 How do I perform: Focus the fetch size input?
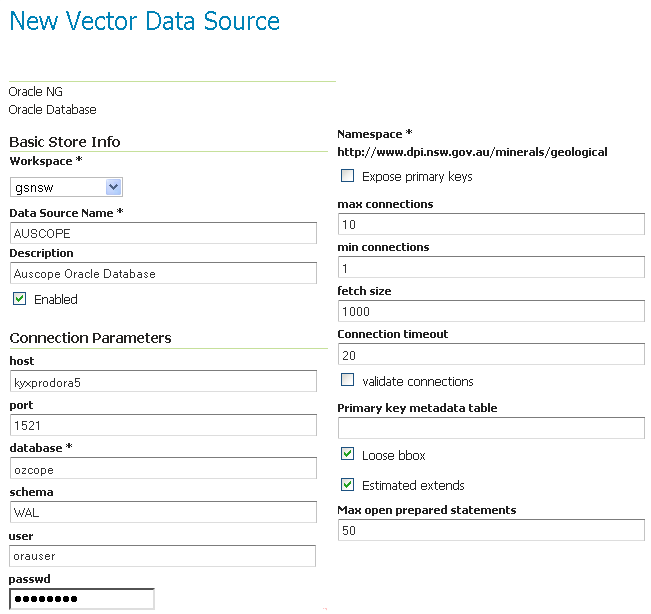491,311
